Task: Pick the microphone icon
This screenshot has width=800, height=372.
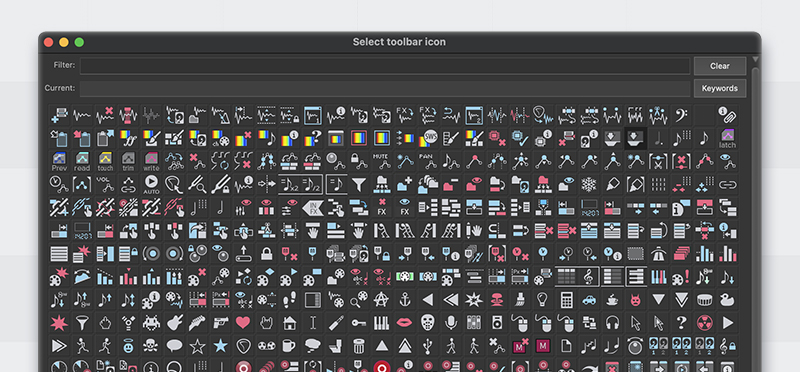Action: (x=451, y=323)
